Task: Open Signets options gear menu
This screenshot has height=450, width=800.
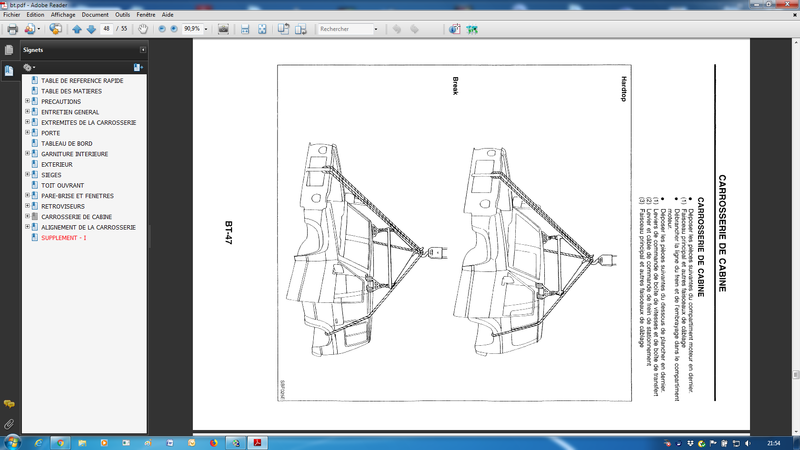Action: coord(29,67)
